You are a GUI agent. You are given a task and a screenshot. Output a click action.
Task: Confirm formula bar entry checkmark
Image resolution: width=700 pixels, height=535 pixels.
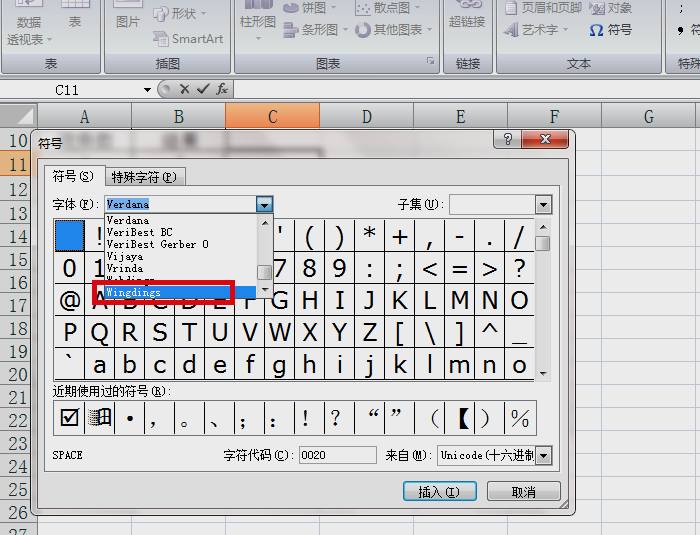(x=203, y=89)
